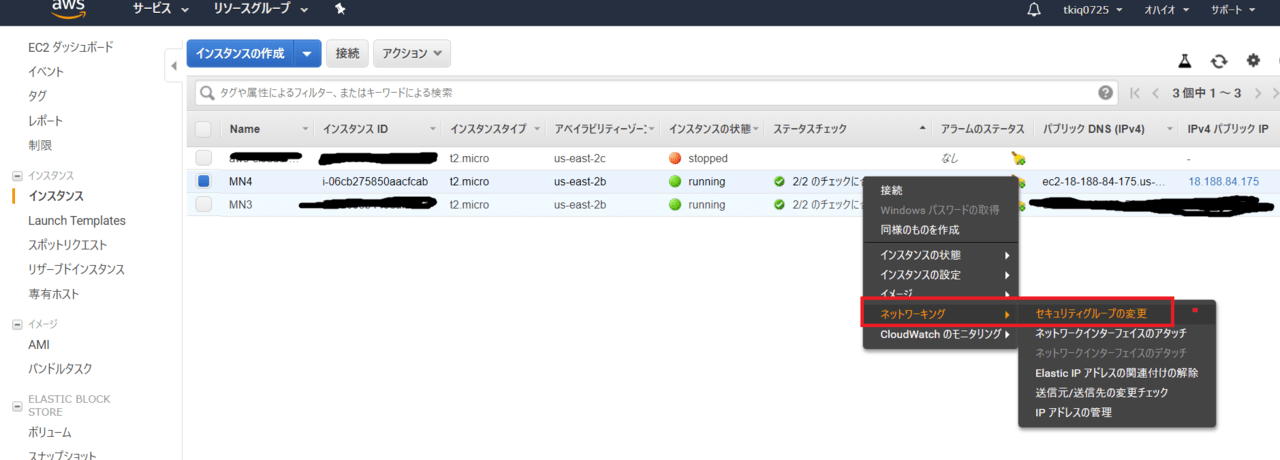This screenshot has width=1280, height=460.
Task: Open the 18.188.84.175 public IP link
Action: click(x=1223, y=182)
